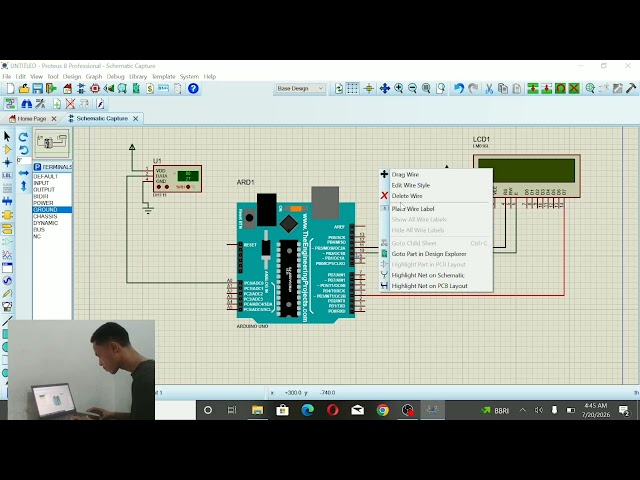Open the File menu

click(x=7, y=76)
